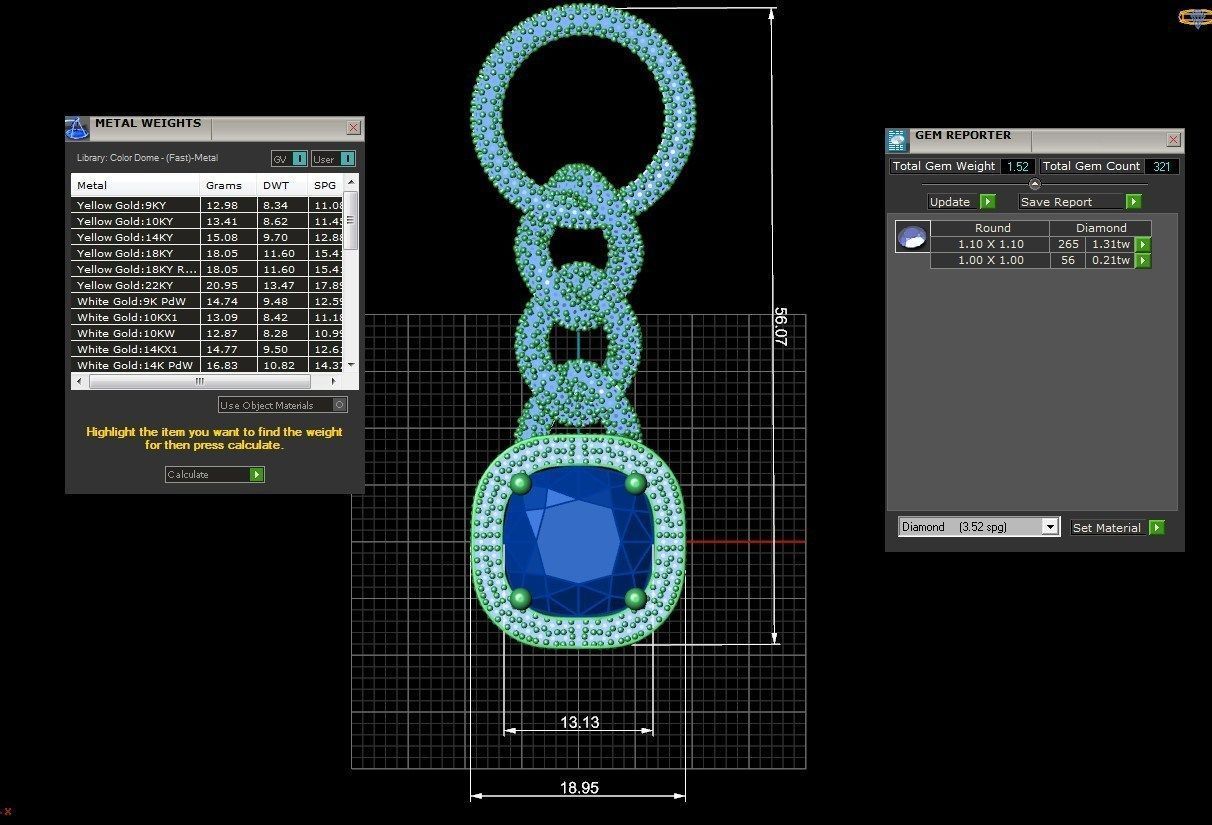Screen dimensions: 1212x825
Task: Collapse the Gem Reporter totals with the up-arrow
Action: click(1035, 184)
